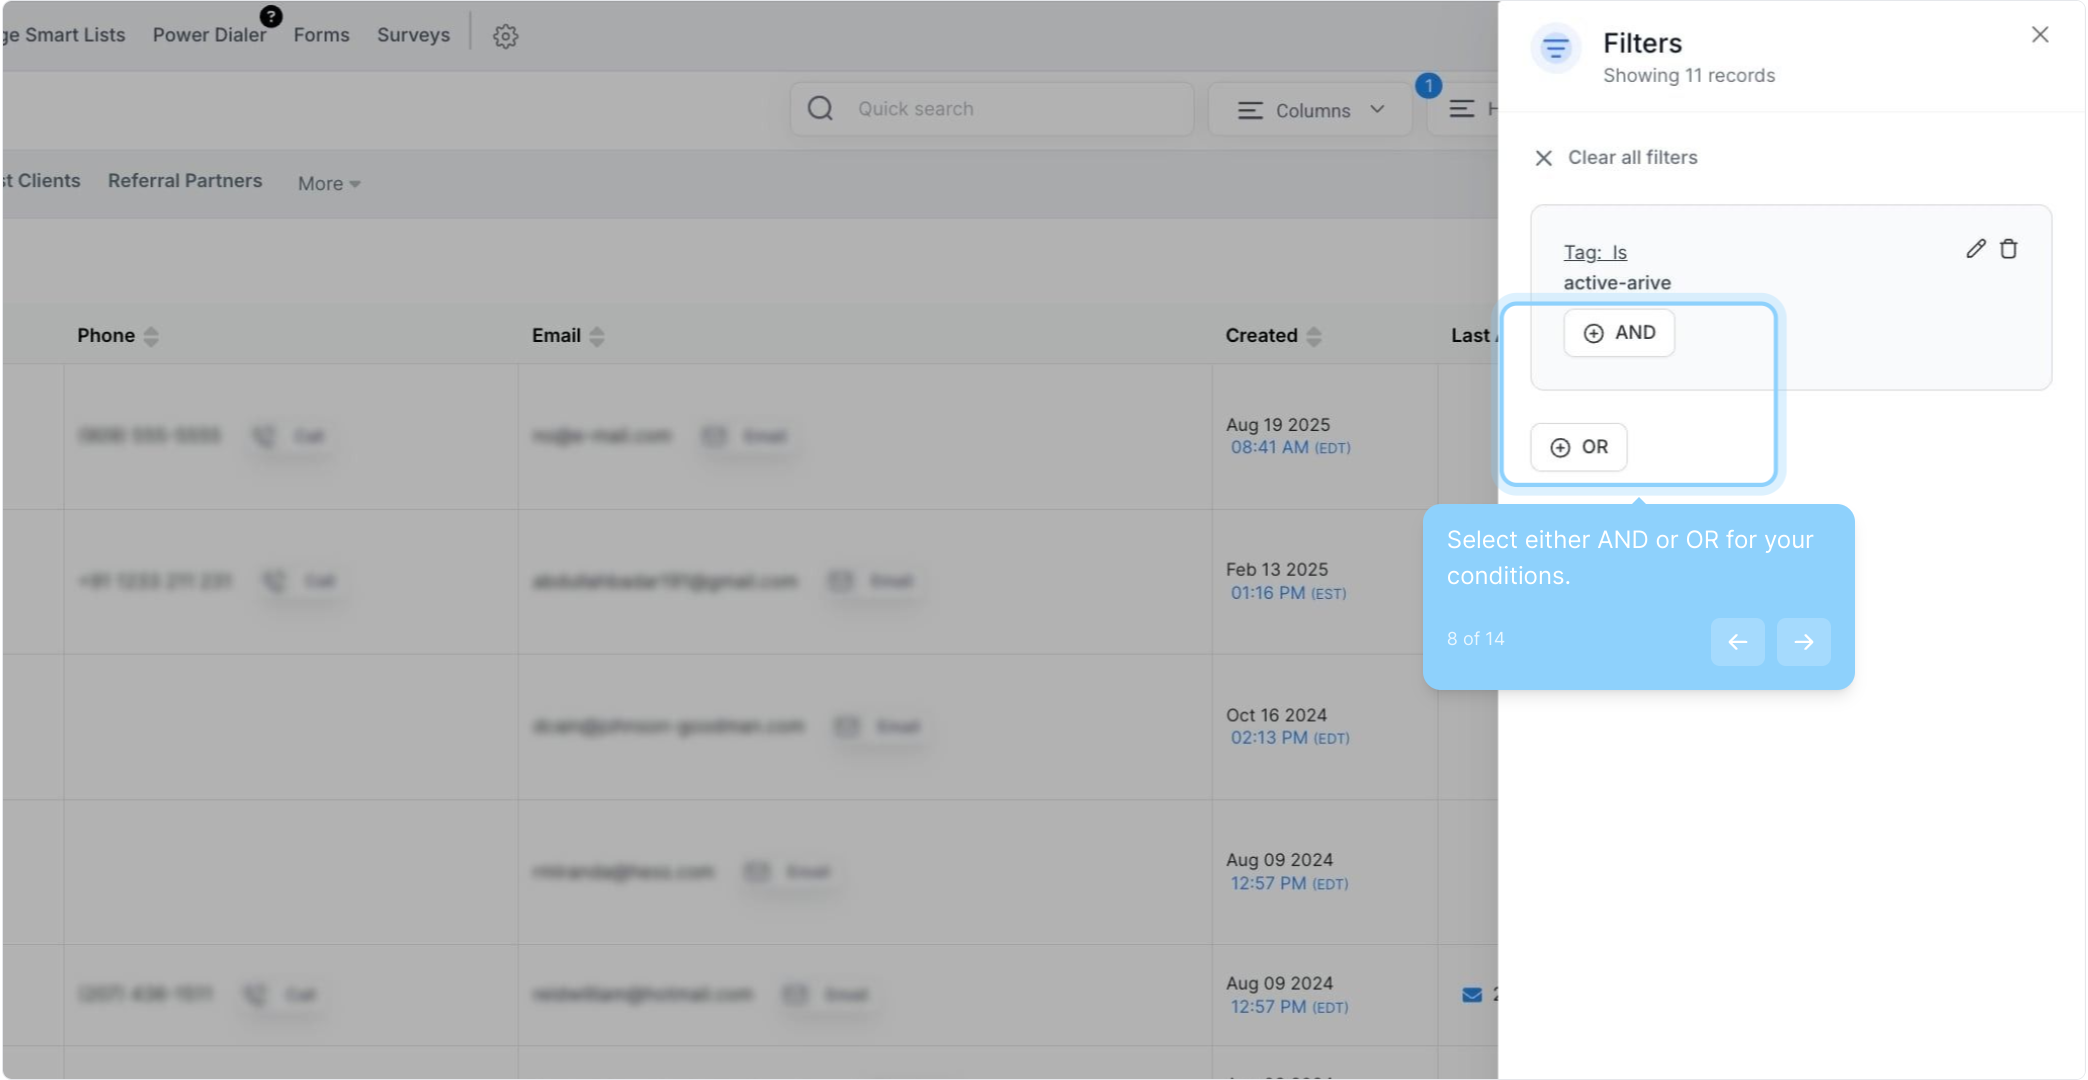2088x1080 pixels.
Task: Close the Filters panel
Action: point(2040,35)
